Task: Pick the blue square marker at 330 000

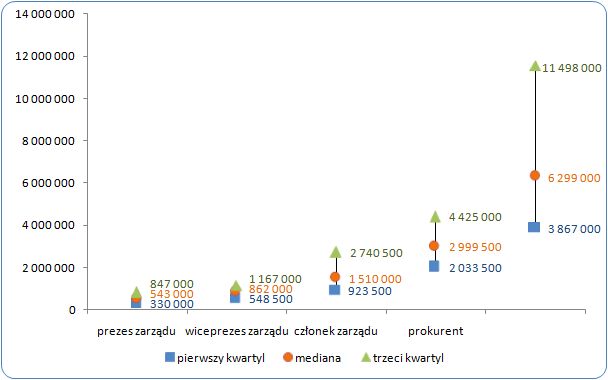Action: tap(136, 303)
